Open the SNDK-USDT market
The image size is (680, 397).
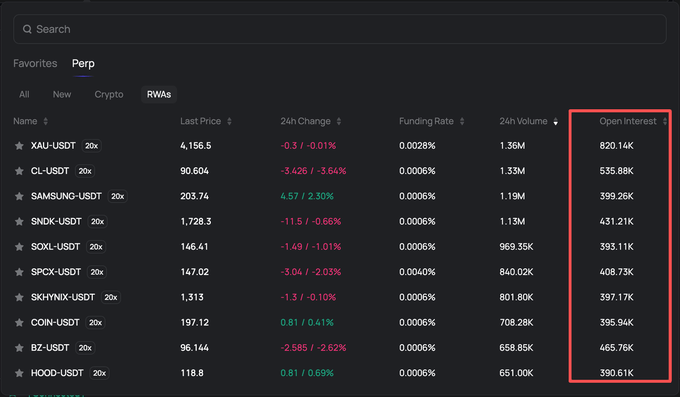(x=56, y=221)
